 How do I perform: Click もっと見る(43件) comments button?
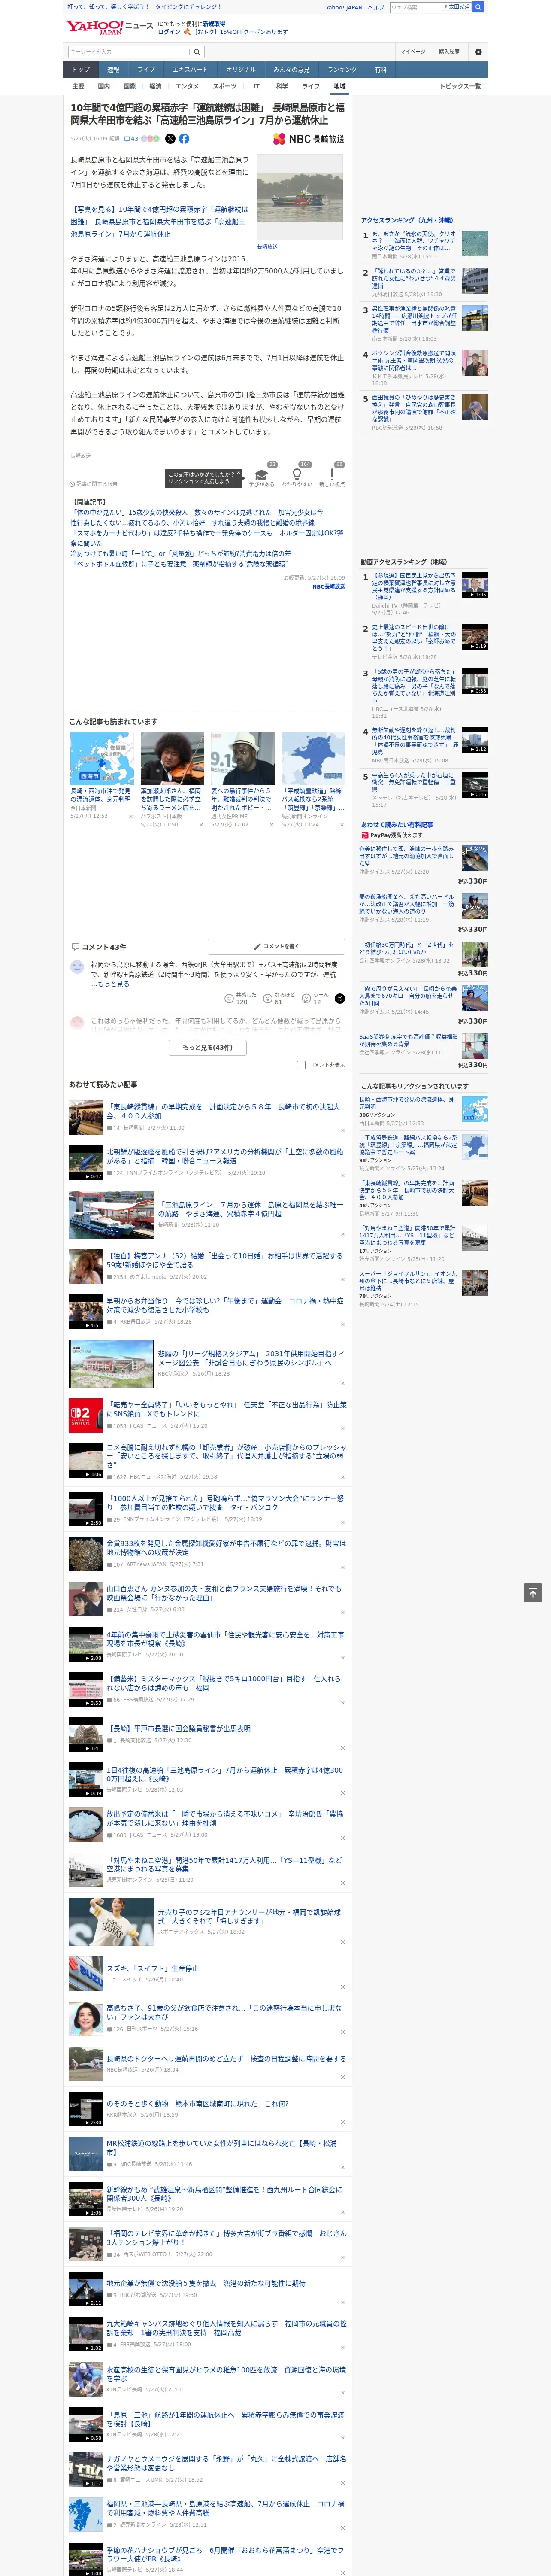pyautogui.click(x=208, y=1047)
